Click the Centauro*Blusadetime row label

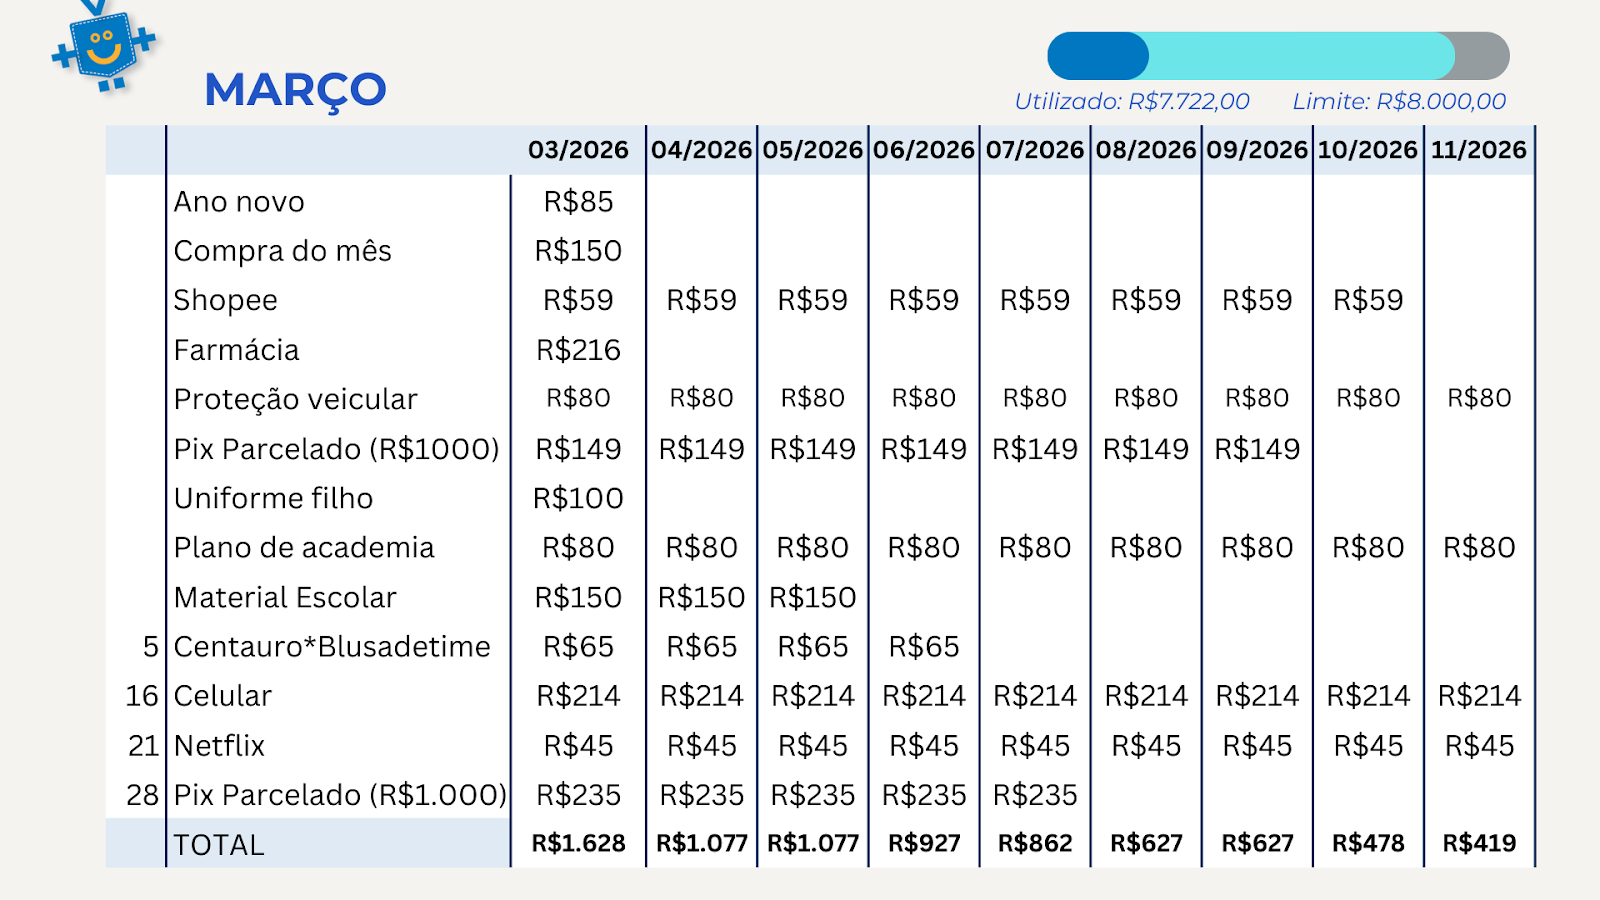point(332,647)
